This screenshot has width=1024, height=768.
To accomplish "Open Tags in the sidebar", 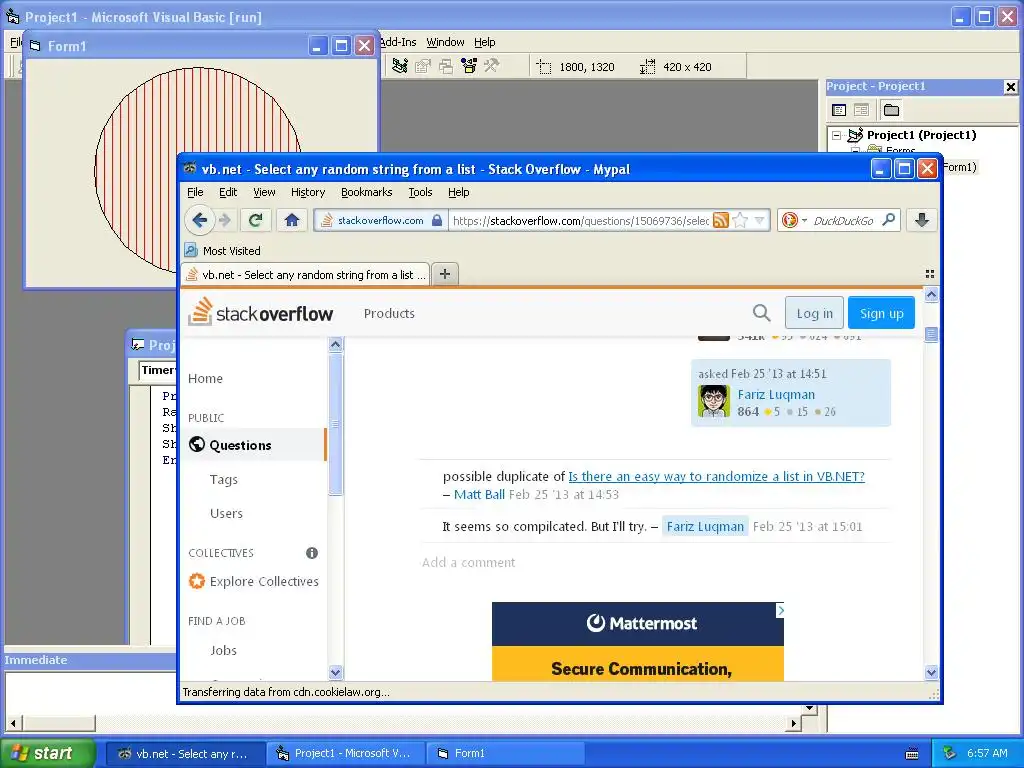I will click(x=223, y=479).
